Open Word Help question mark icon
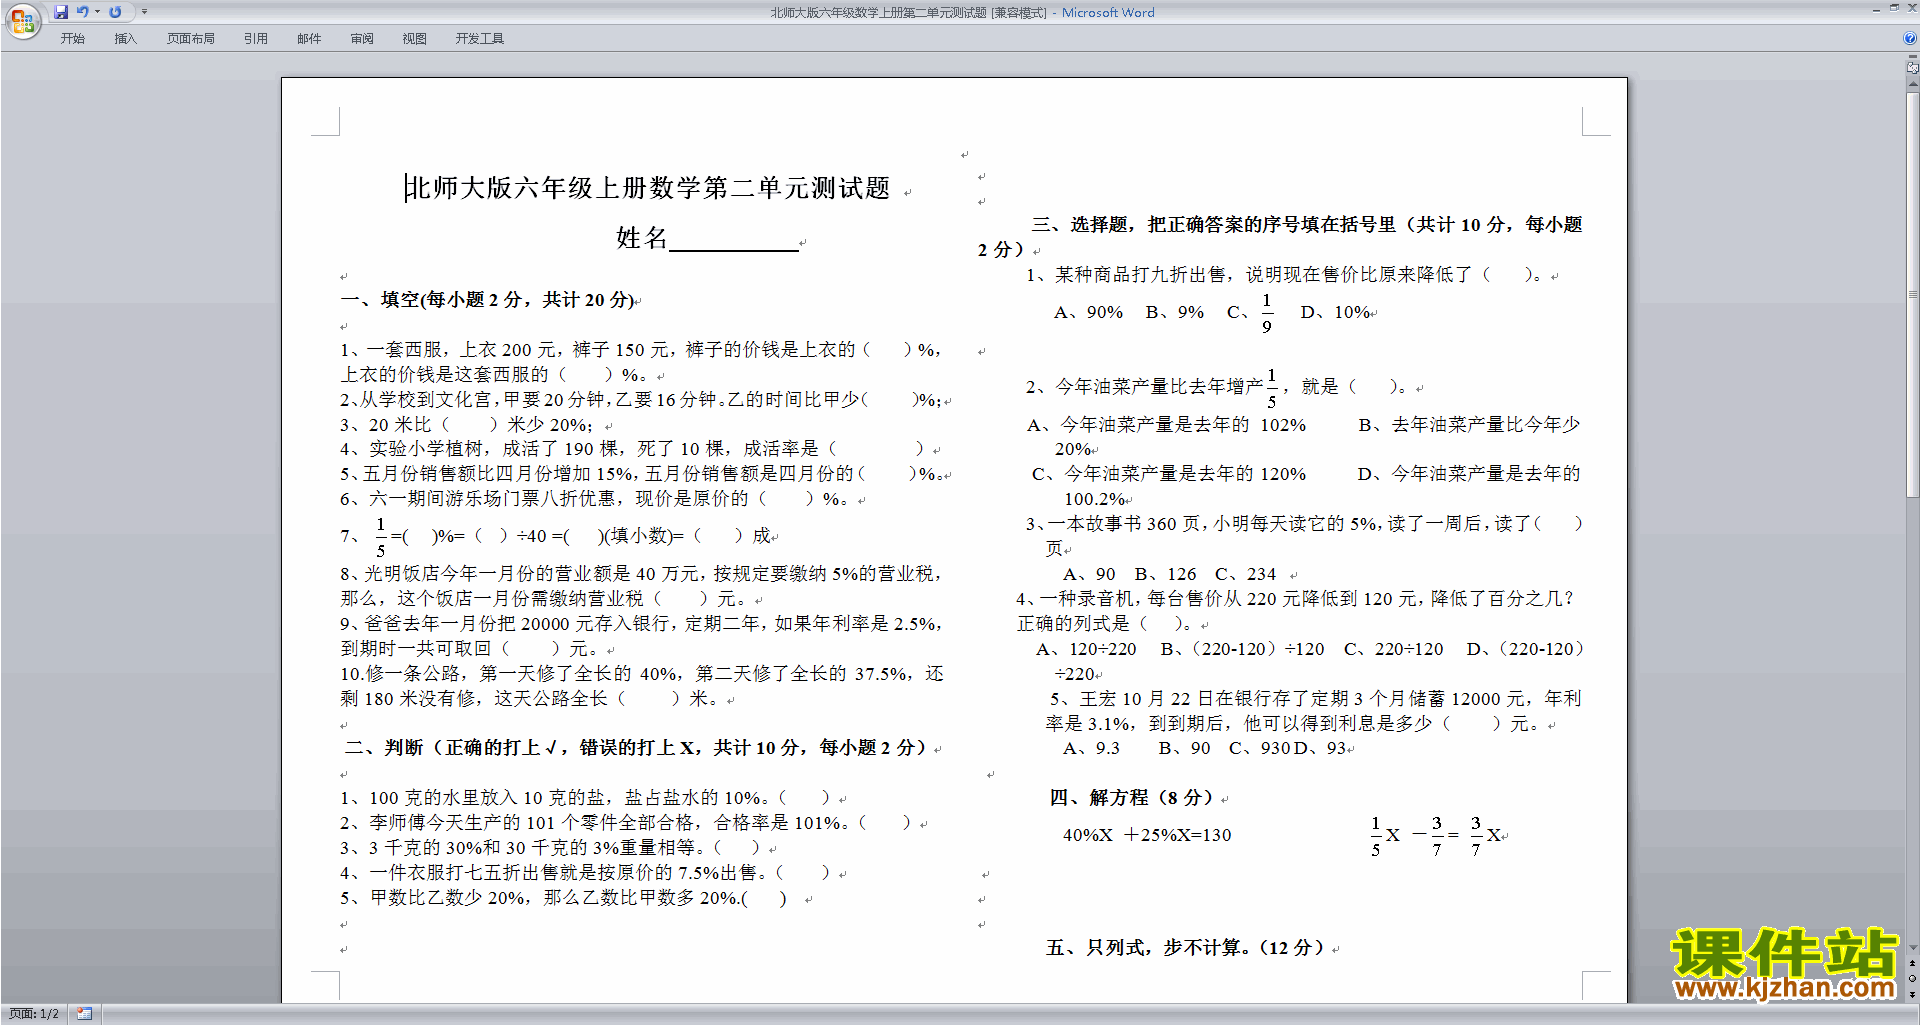1920x1025 pixels. [x=1910, y=38]
